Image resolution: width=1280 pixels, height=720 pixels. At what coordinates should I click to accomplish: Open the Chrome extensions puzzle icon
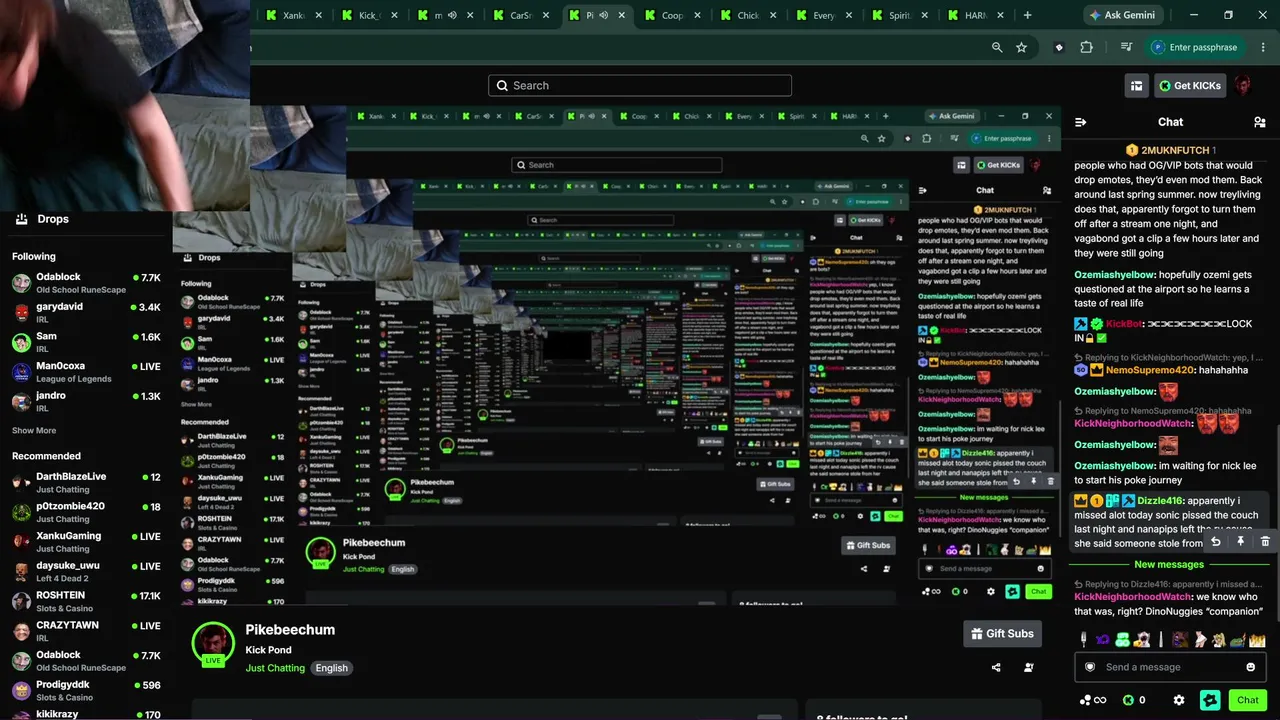click(x=1086, y=47)
